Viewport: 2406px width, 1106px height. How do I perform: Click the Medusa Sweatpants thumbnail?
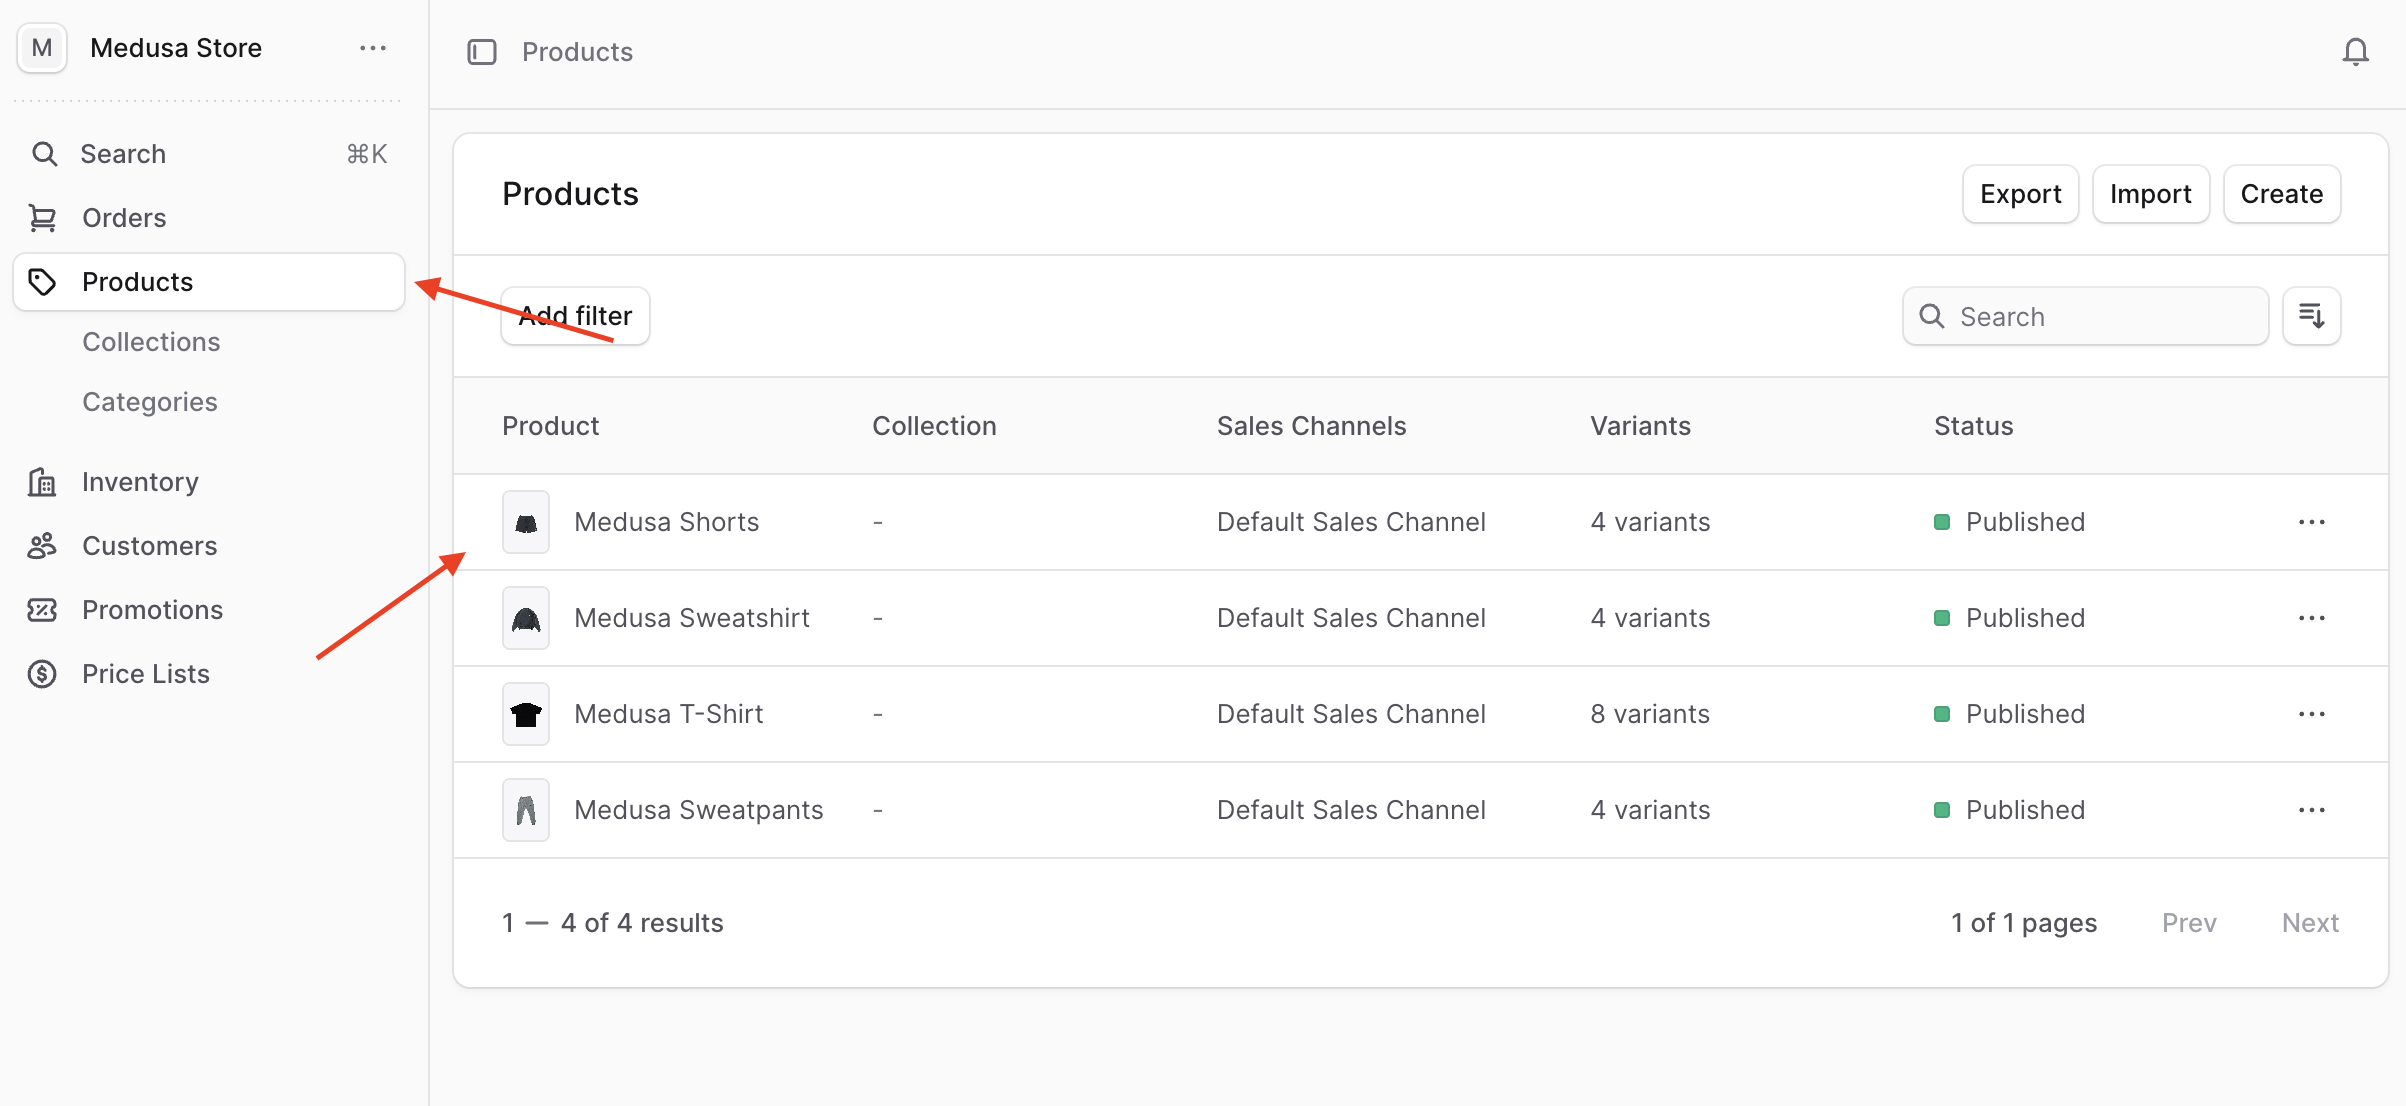[526, 810]
